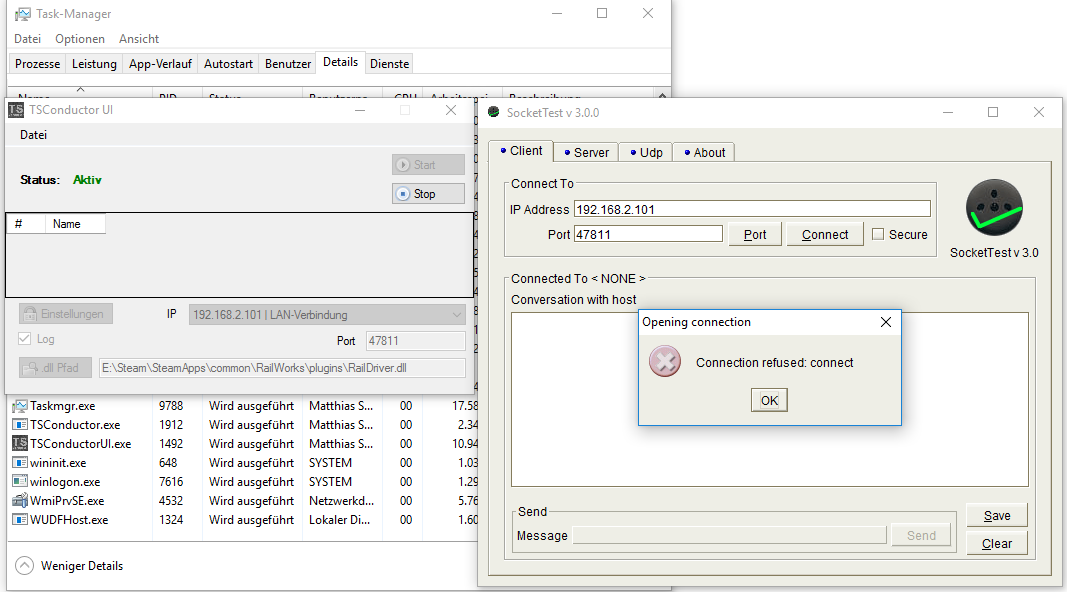Click the Einstellungen button
1067x592 pixels.
point(65,314)
